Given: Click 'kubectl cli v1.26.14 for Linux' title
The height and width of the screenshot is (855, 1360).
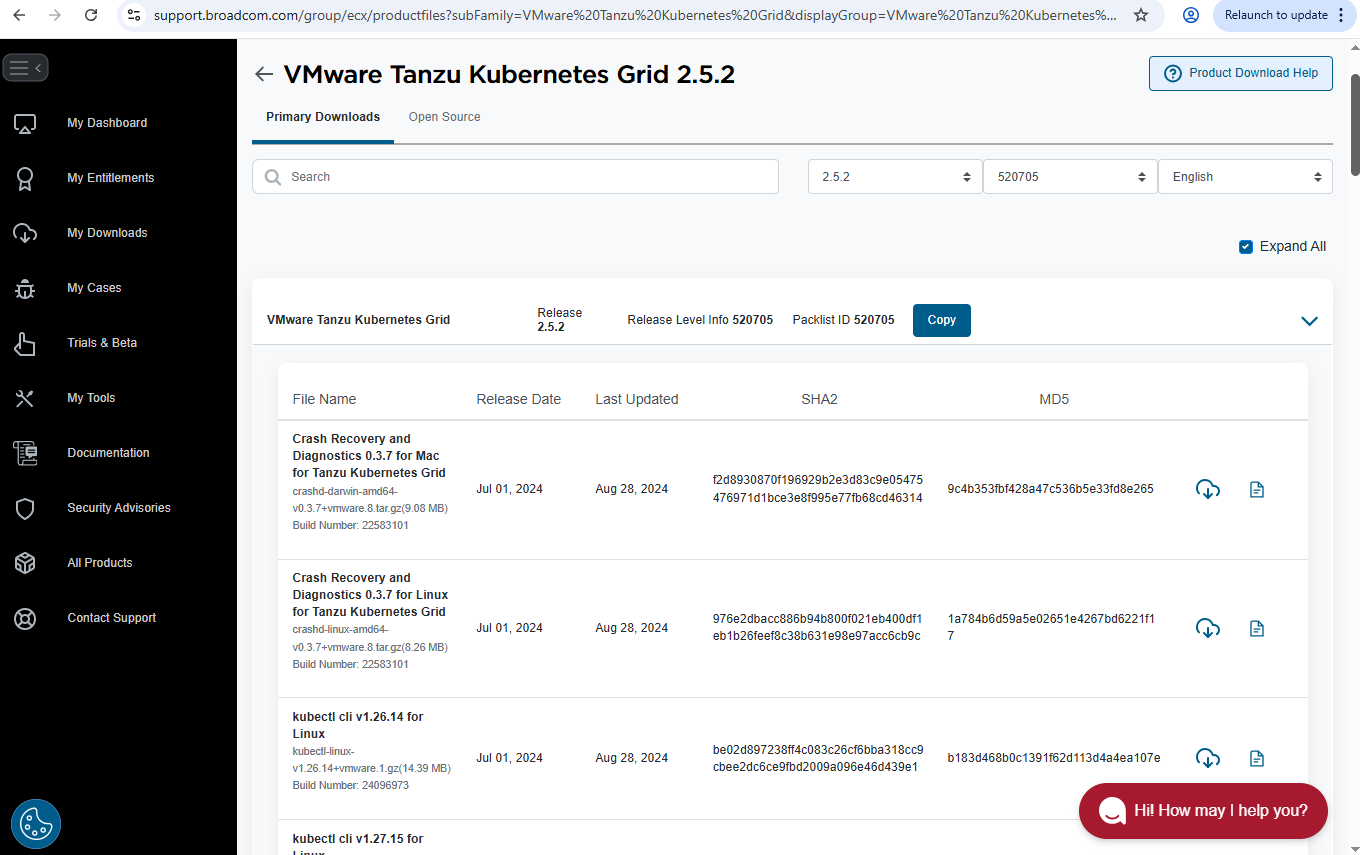Looking at the screenshot, I should click(358, 725).
